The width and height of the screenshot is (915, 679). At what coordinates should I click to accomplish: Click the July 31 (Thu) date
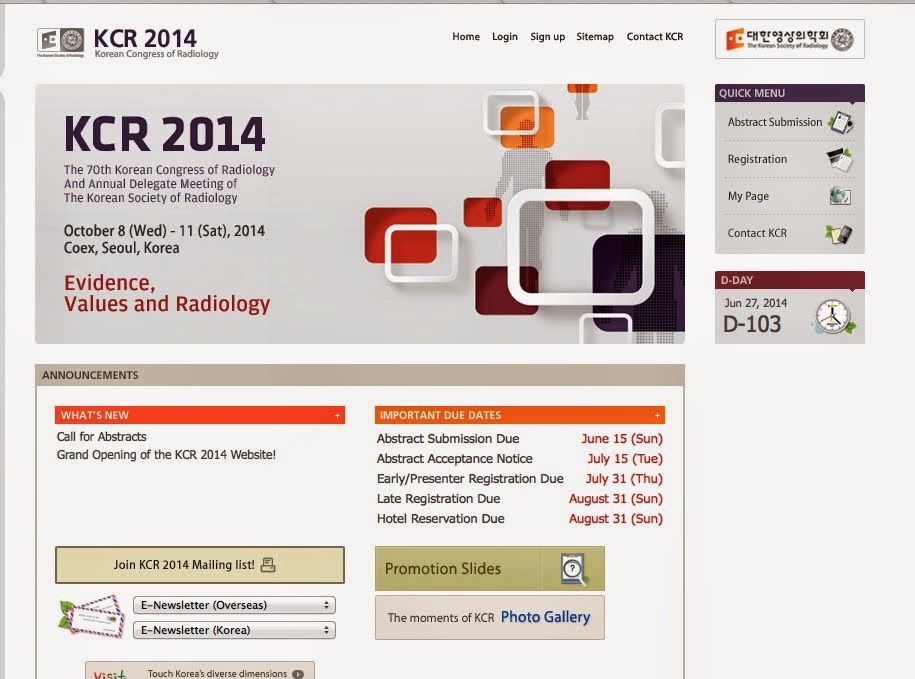[x=624, y=479]
